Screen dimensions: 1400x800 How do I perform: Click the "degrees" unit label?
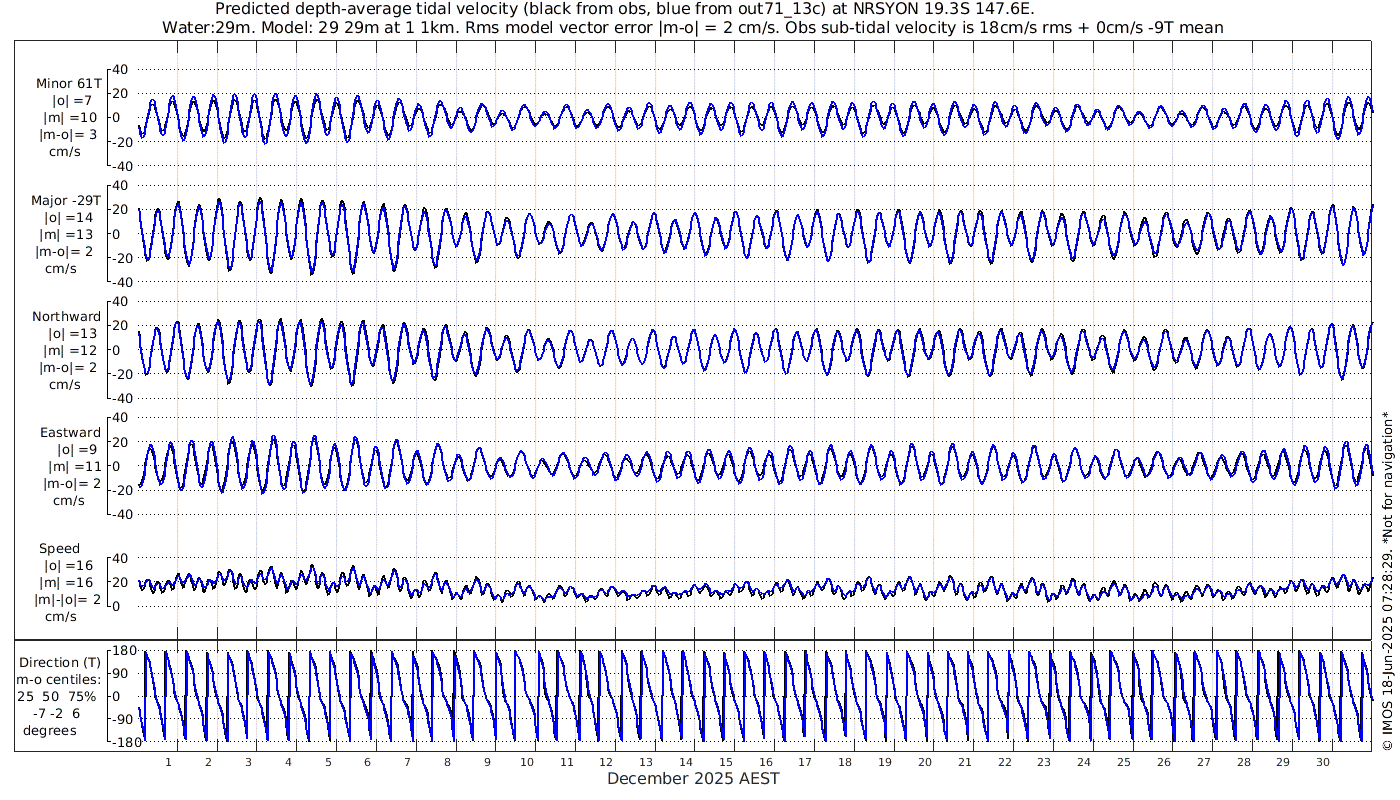(50, 730)
